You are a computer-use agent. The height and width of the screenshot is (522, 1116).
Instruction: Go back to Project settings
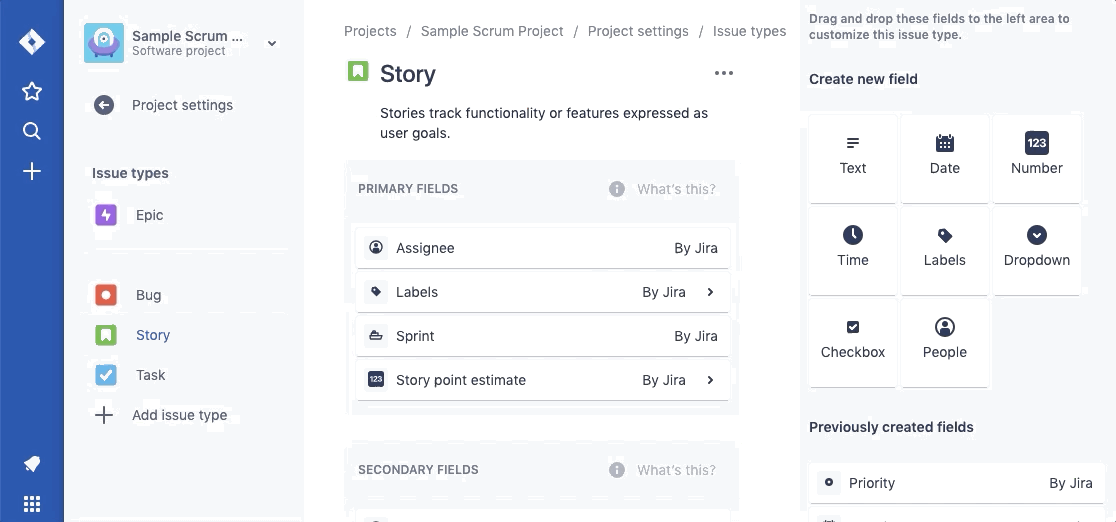(x=182, y=105)
